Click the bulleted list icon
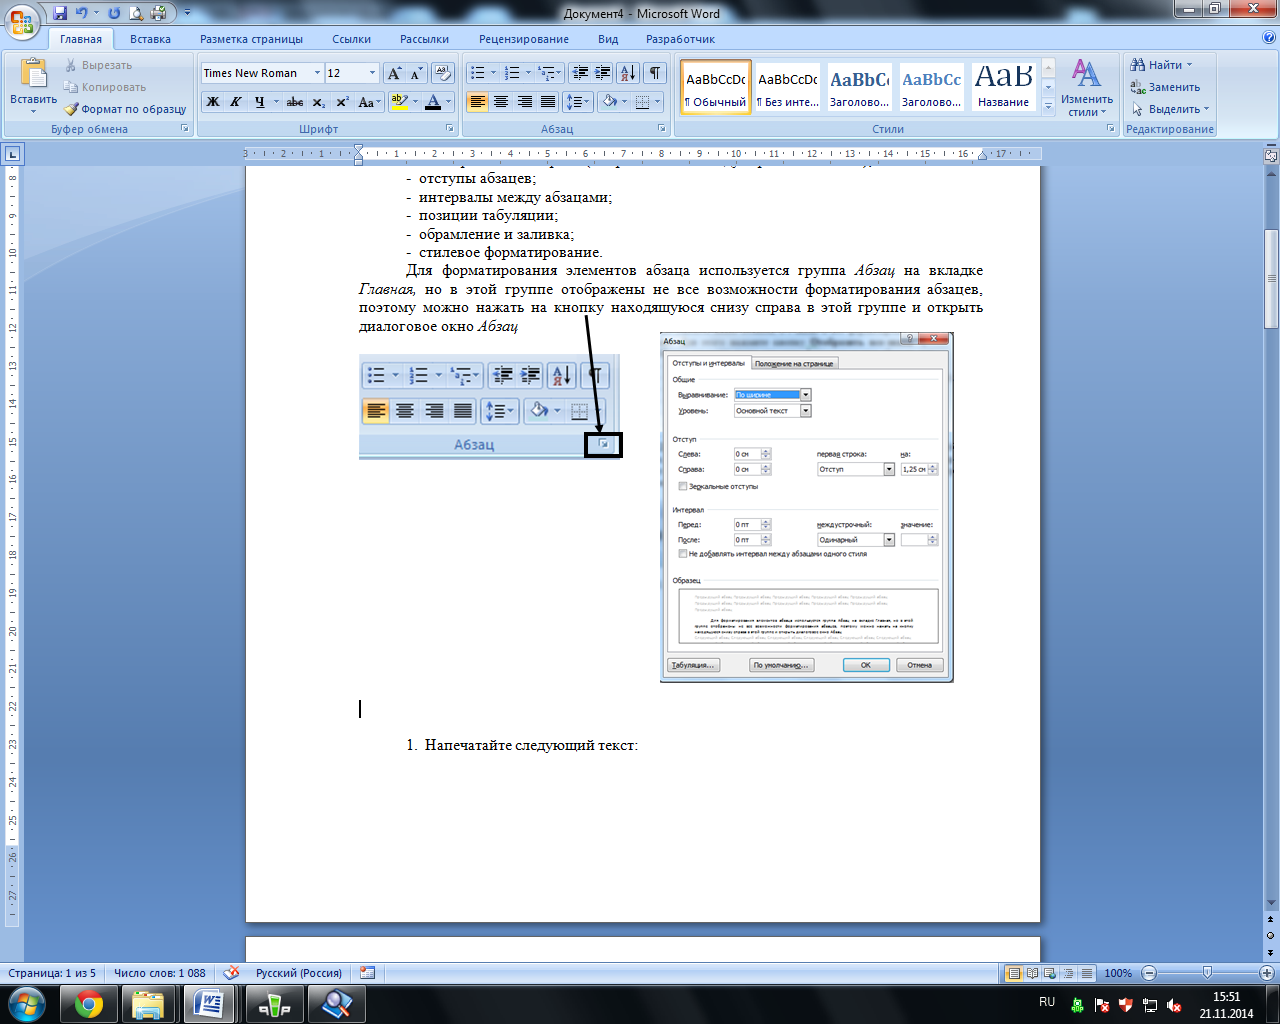This screenshot has height=1024, width=1280. tap(478, 73)
